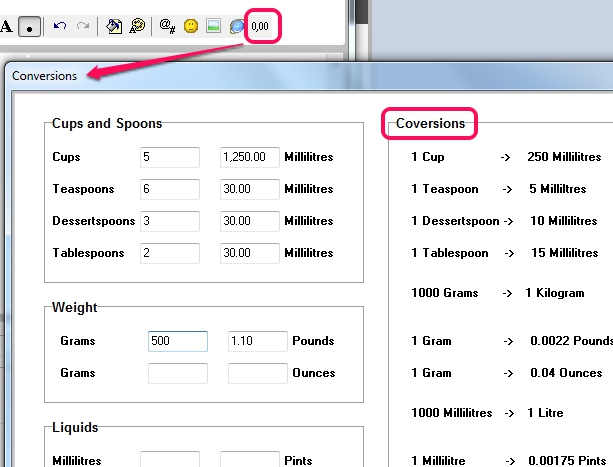Open the paint bucket fill tool
The height and width of the screenshot is (467, 613).
pos(114,26)
